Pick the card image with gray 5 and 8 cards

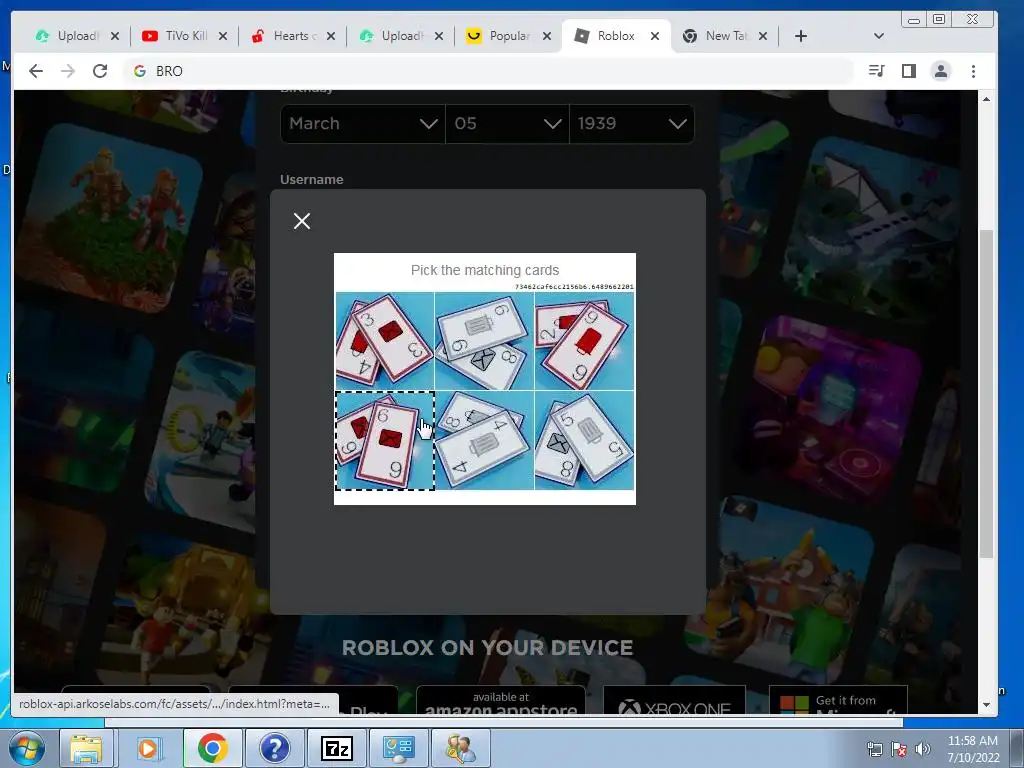click(584, 440)
